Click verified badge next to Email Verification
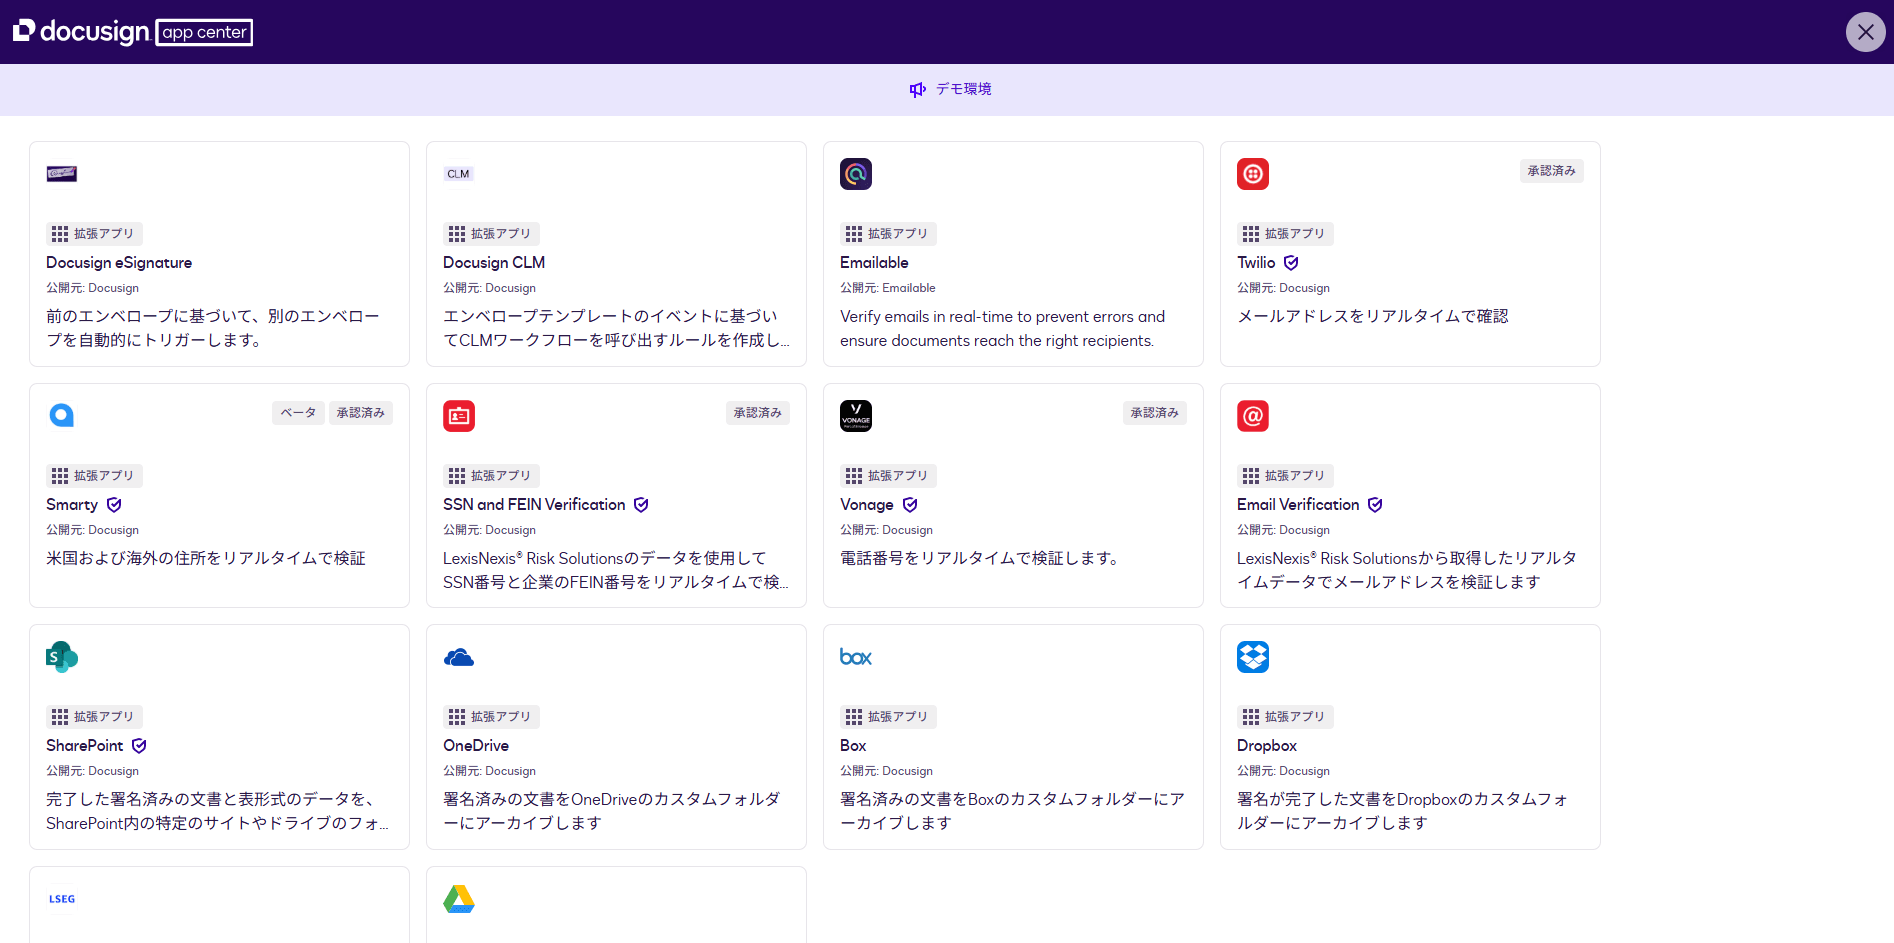Screen dimensions: 1894x943 point(1375,505)
